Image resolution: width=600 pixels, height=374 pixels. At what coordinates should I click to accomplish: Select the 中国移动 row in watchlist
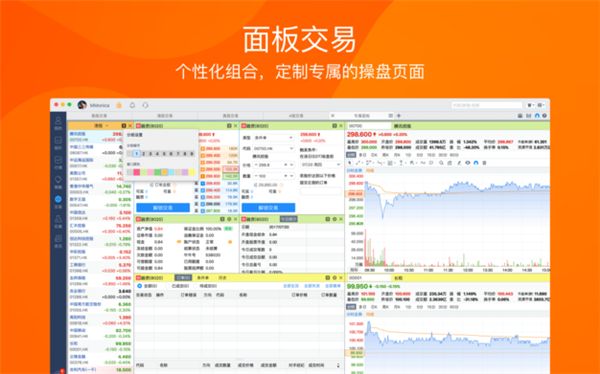(101, 333)
